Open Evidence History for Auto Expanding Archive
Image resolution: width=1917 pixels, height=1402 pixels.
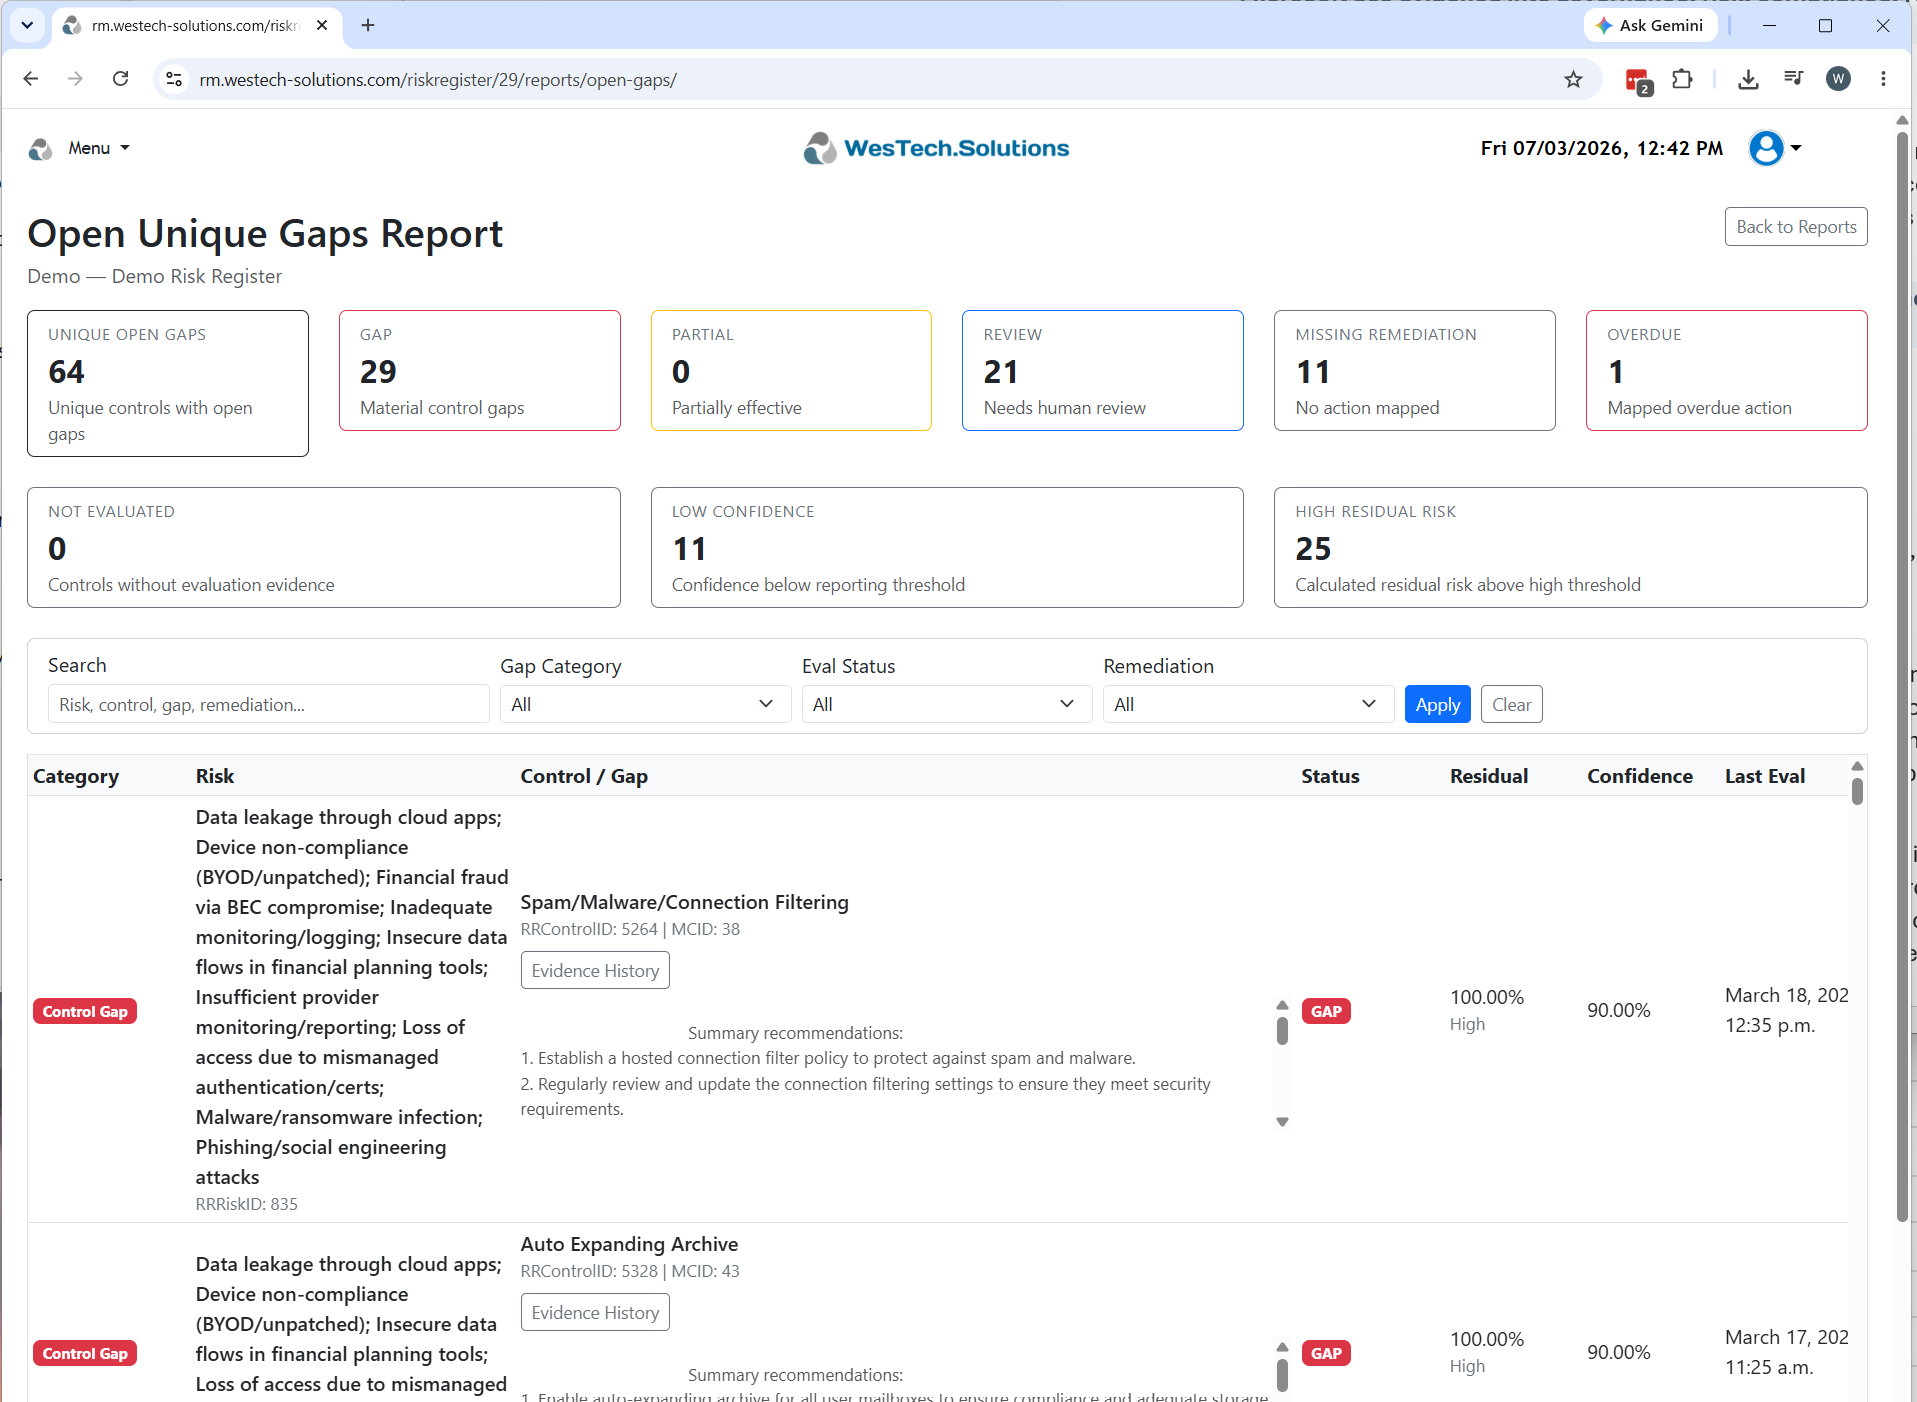[x=595, y=1312]
